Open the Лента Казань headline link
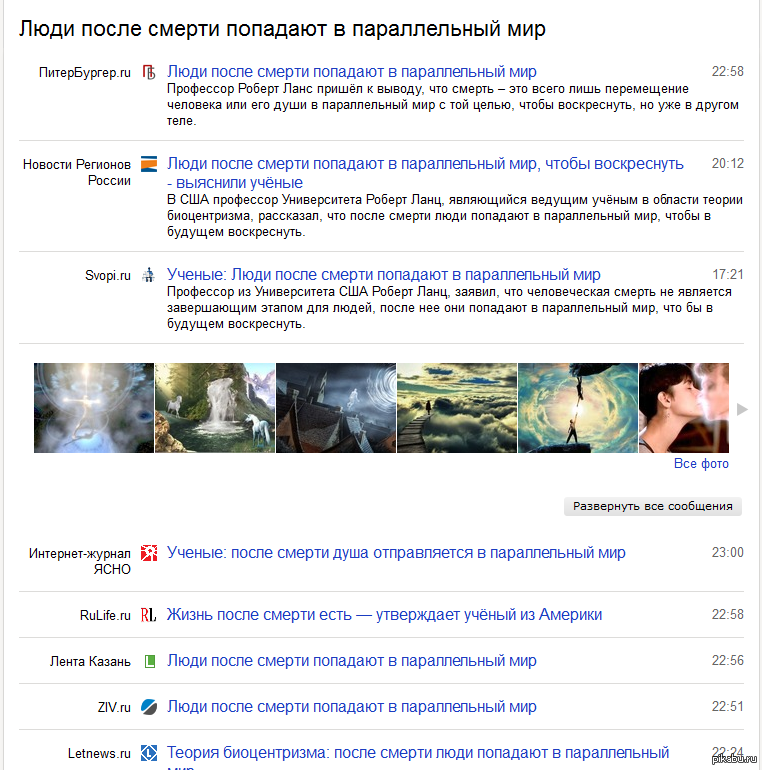This screenshot has height=770, width=762. click(x=352, y=661)
